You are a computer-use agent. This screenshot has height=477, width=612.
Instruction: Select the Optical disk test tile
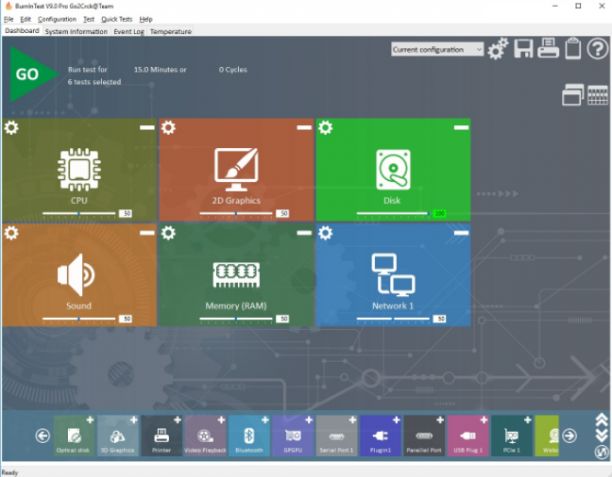tap(73, 436)
